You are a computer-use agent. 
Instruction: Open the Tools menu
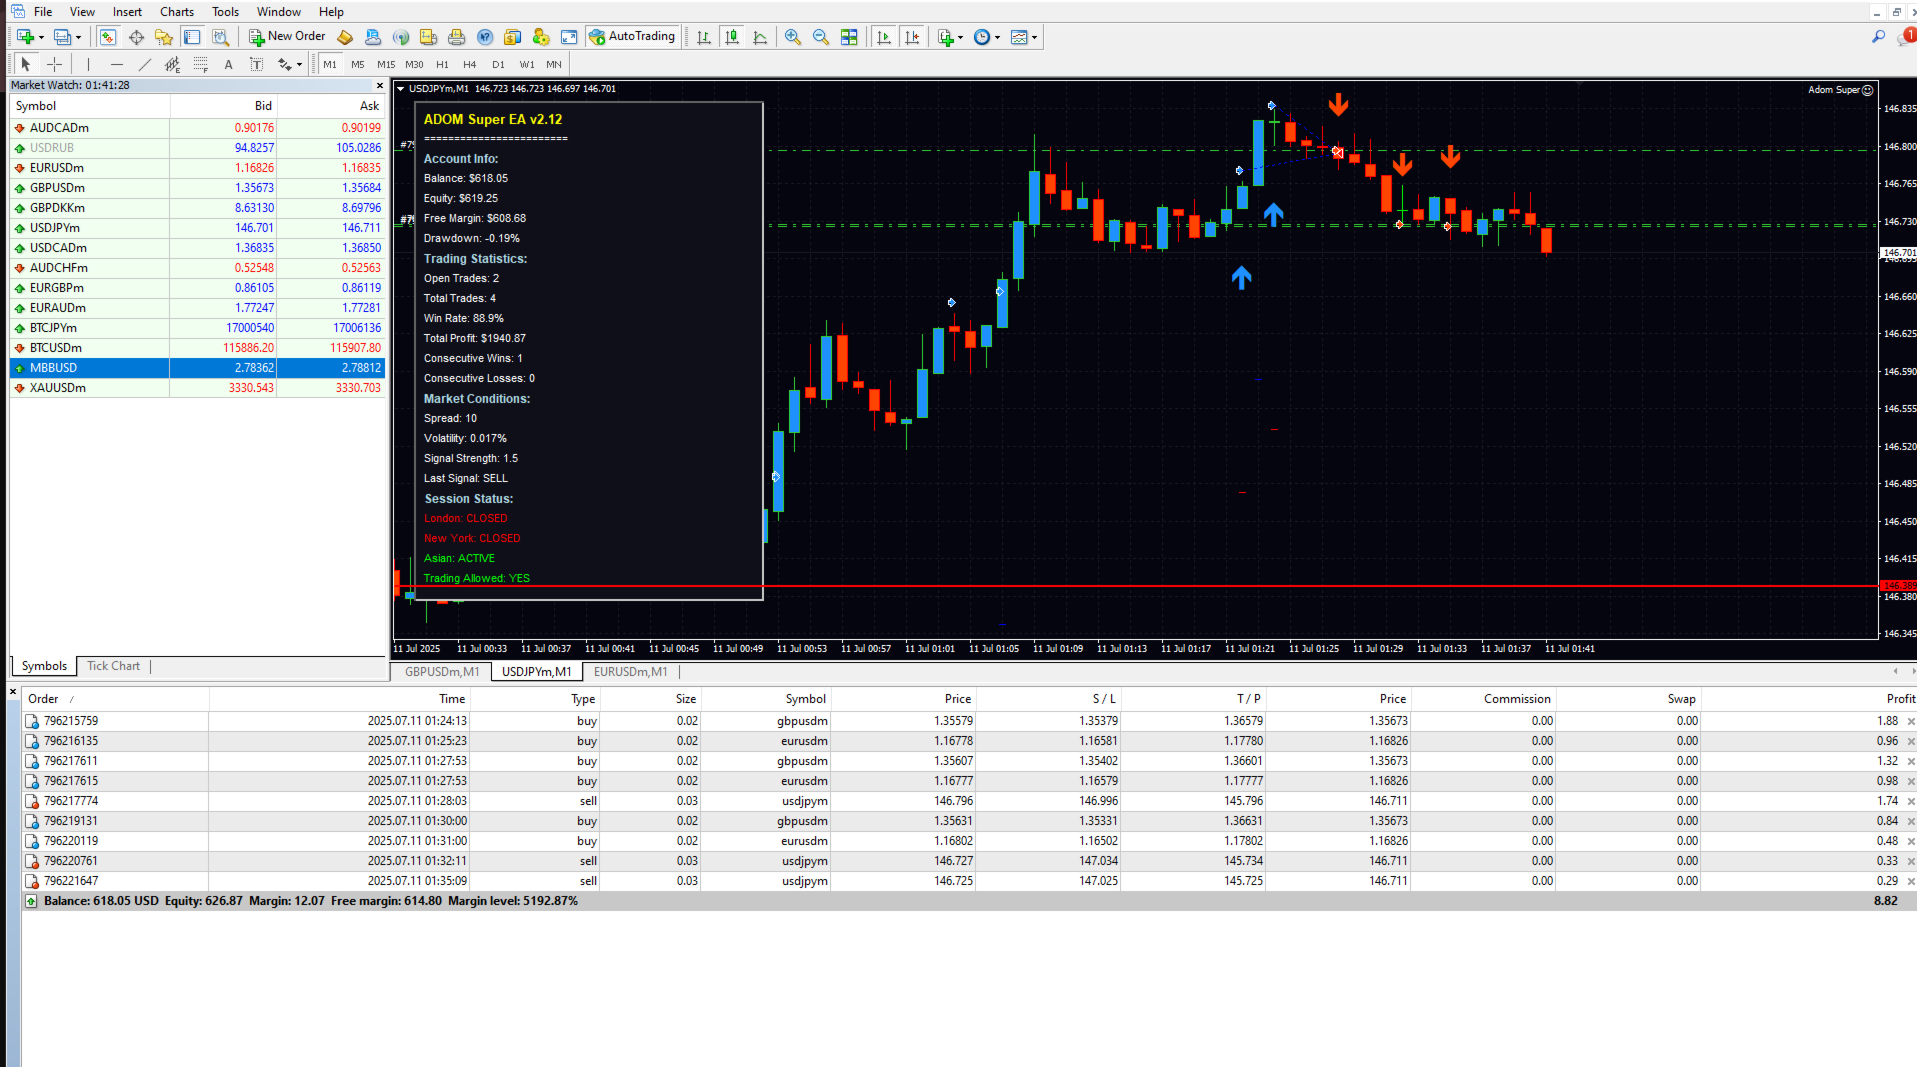[x=226, y=12]
